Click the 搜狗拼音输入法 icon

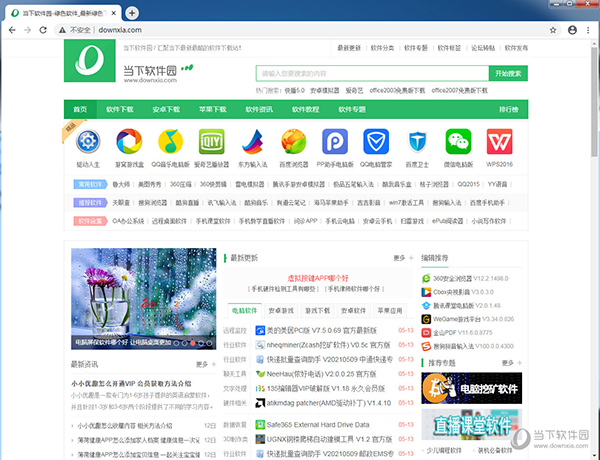[x=426, y=346]
